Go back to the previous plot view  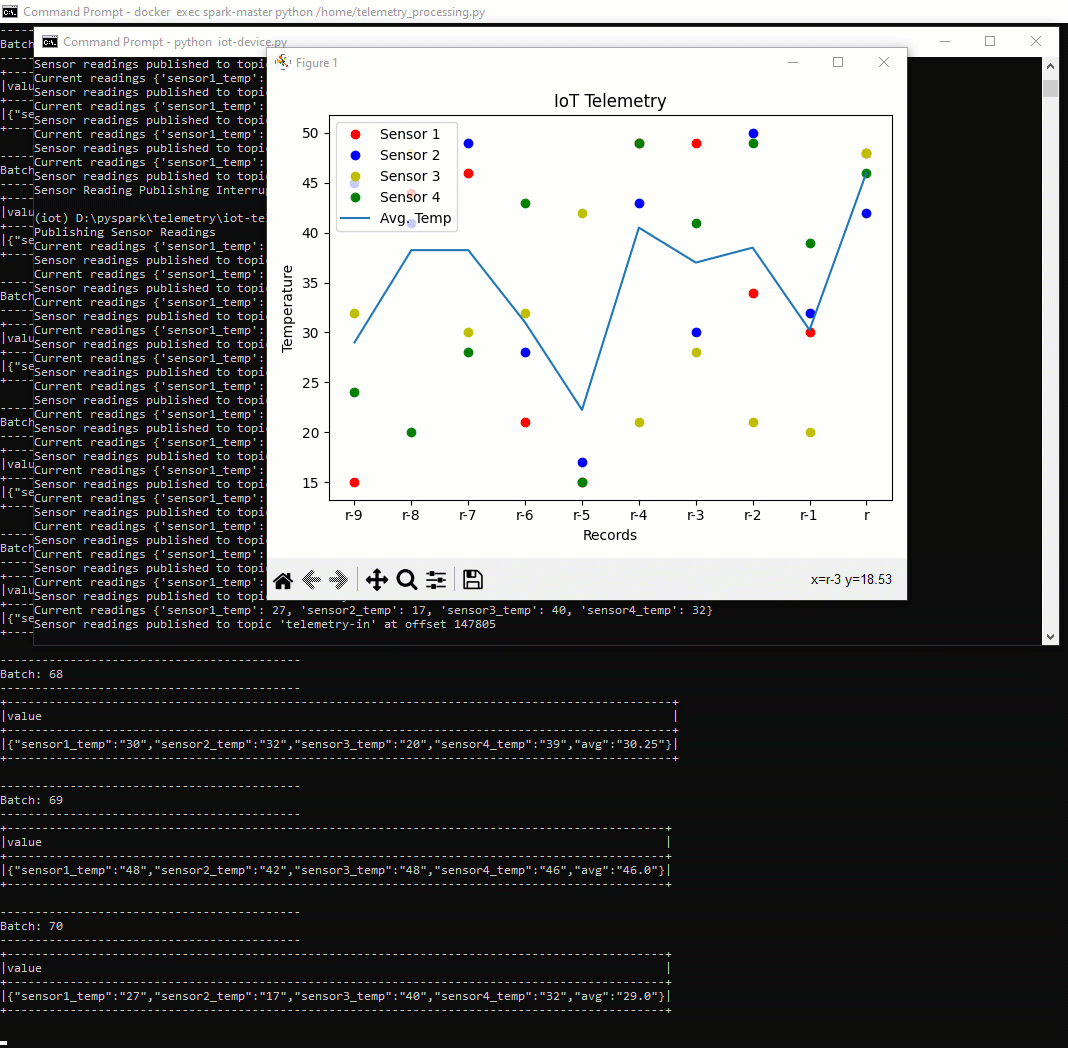(309, 579)
